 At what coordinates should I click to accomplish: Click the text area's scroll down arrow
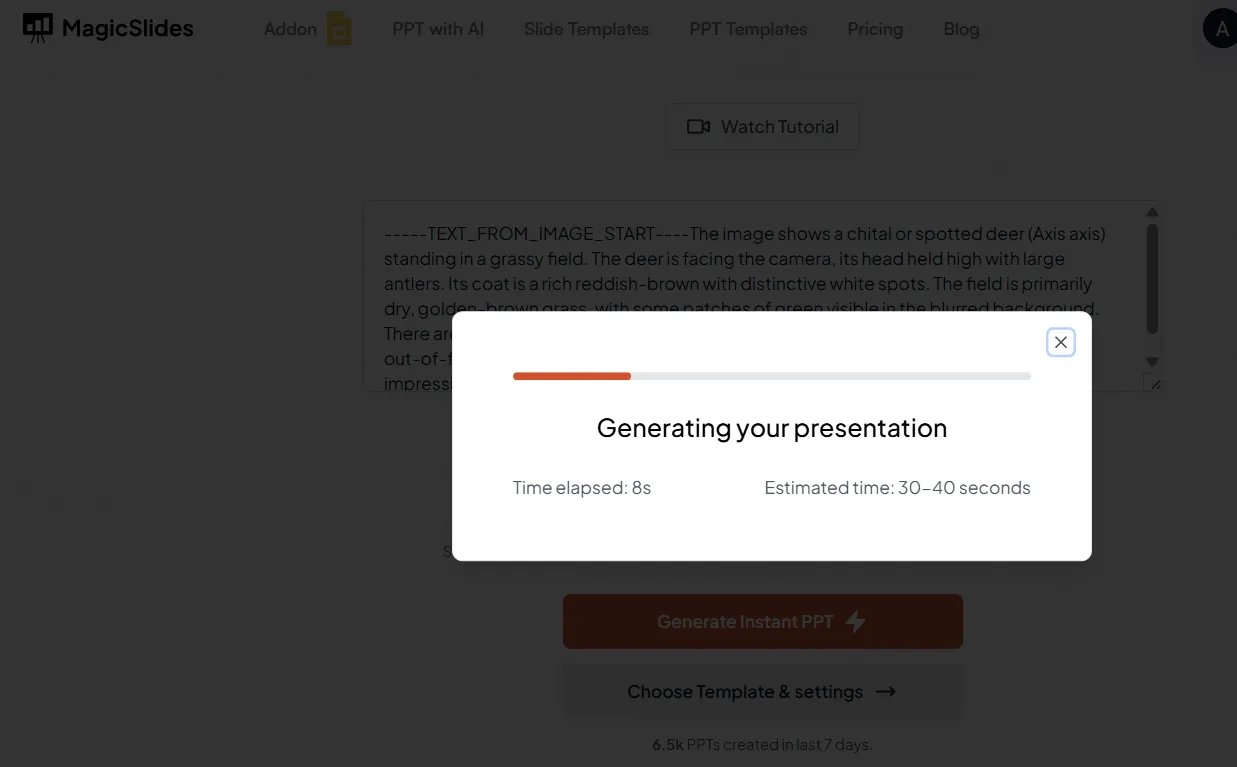[x=1152, y=361]
